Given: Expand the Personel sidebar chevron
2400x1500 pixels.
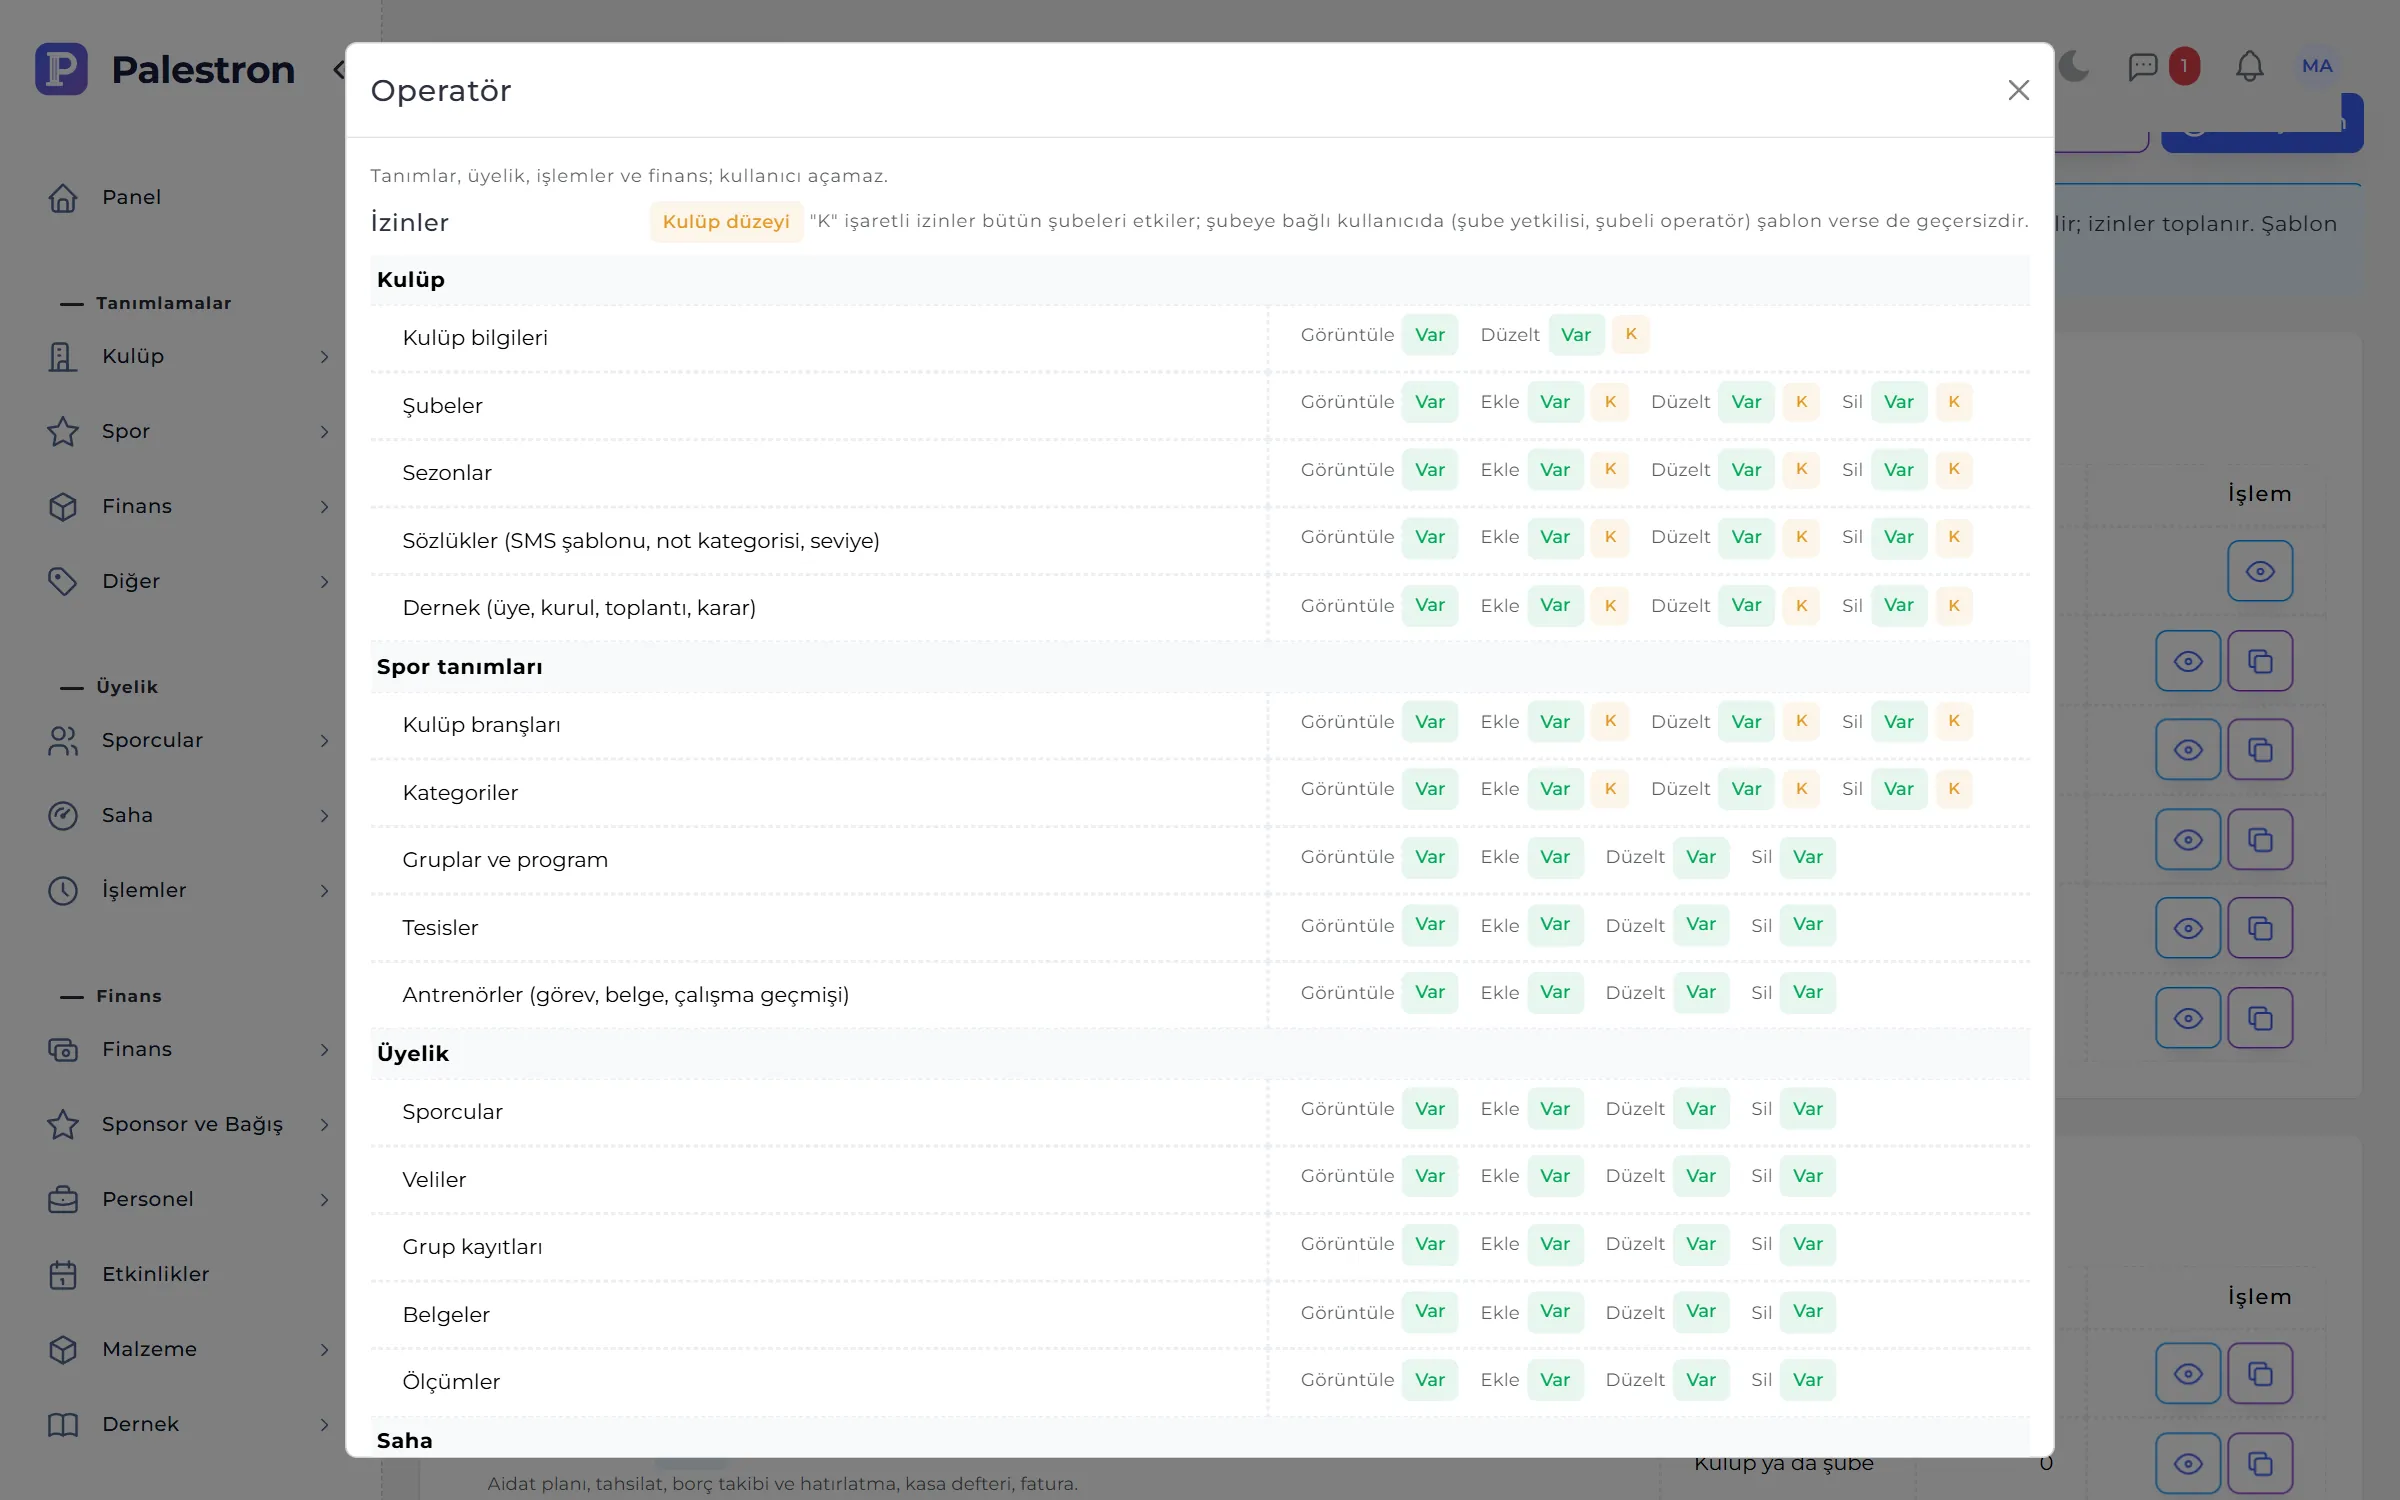Looking at the screenshot, I should tap(324, 1200).
